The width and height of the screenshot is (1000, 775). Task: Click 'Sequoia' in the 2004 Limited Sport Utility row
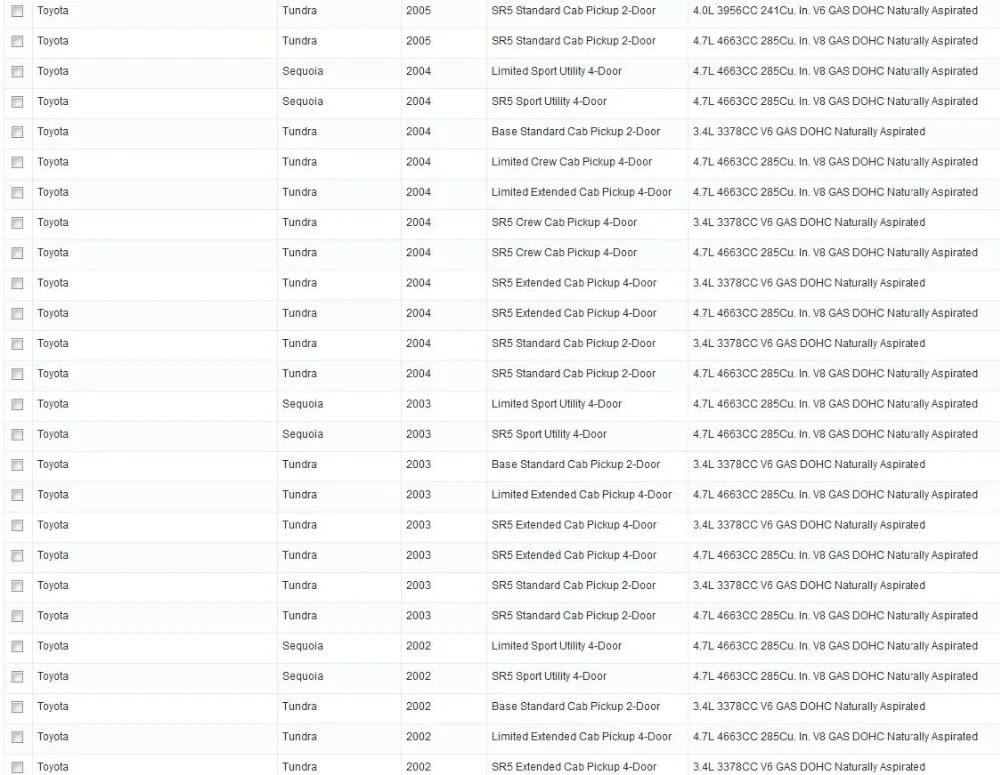point(302,71)
